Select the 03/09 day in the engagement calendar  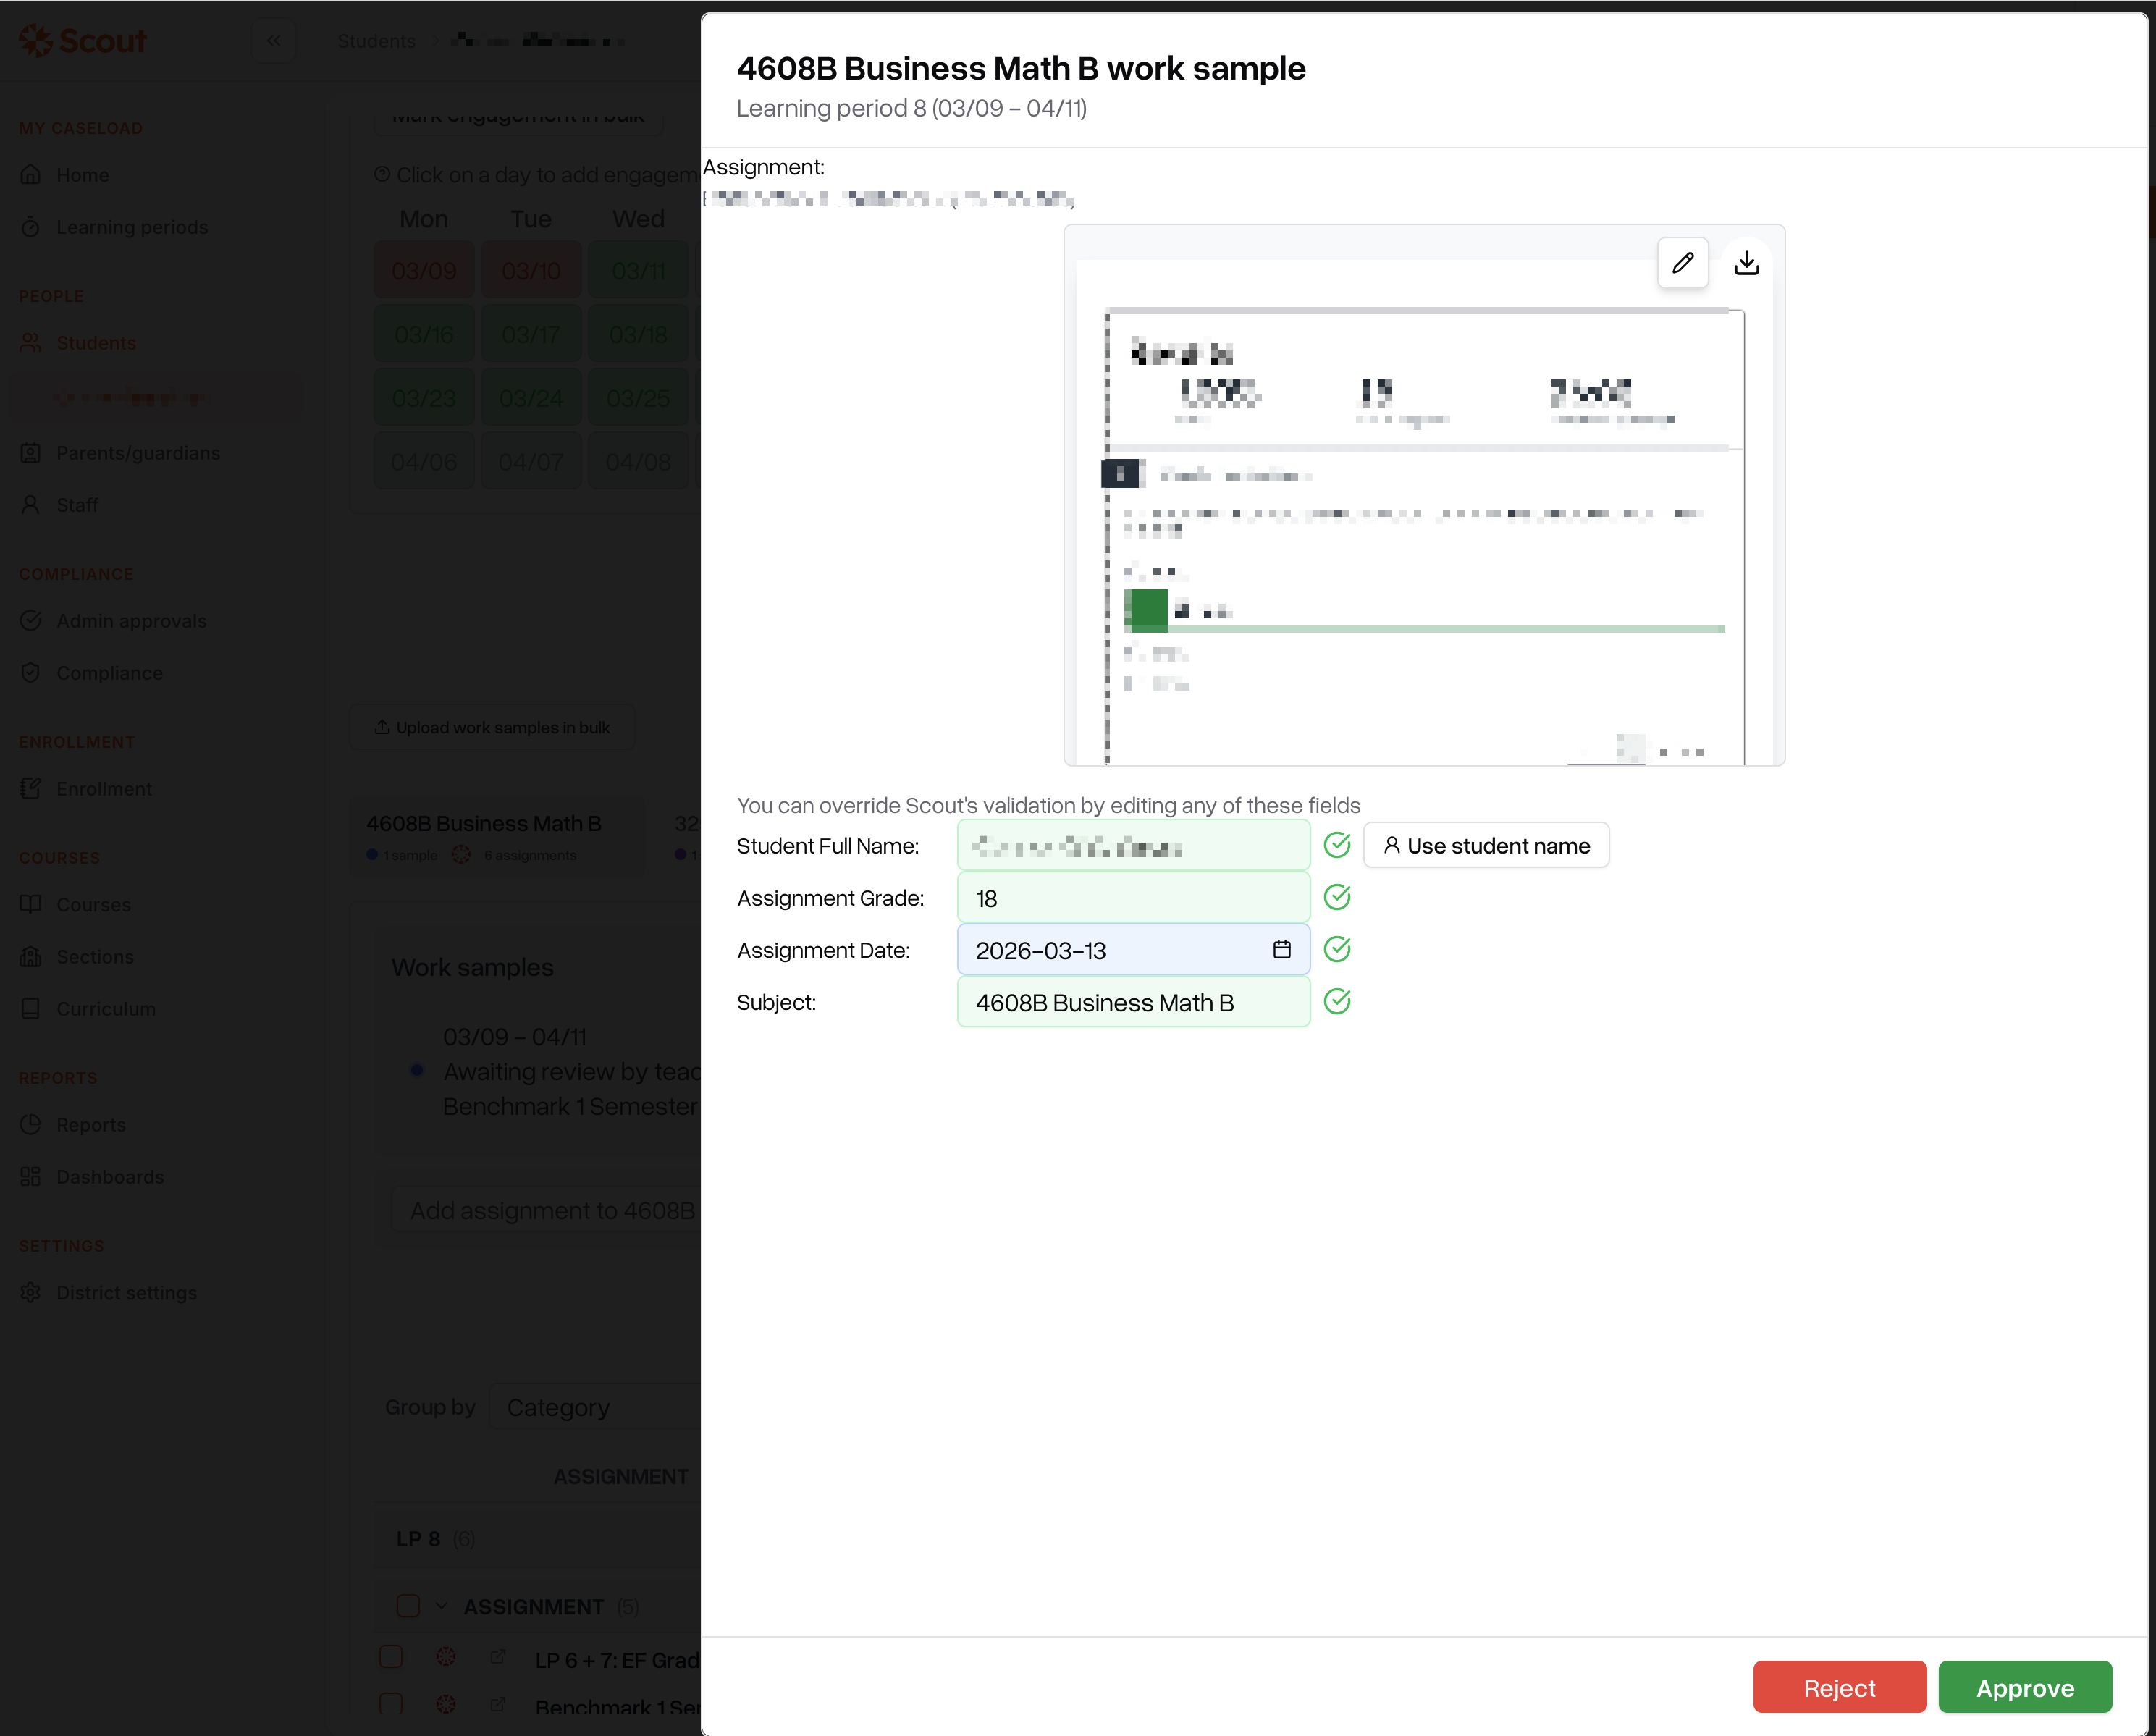pyautogui.click(x=424, y=270)
